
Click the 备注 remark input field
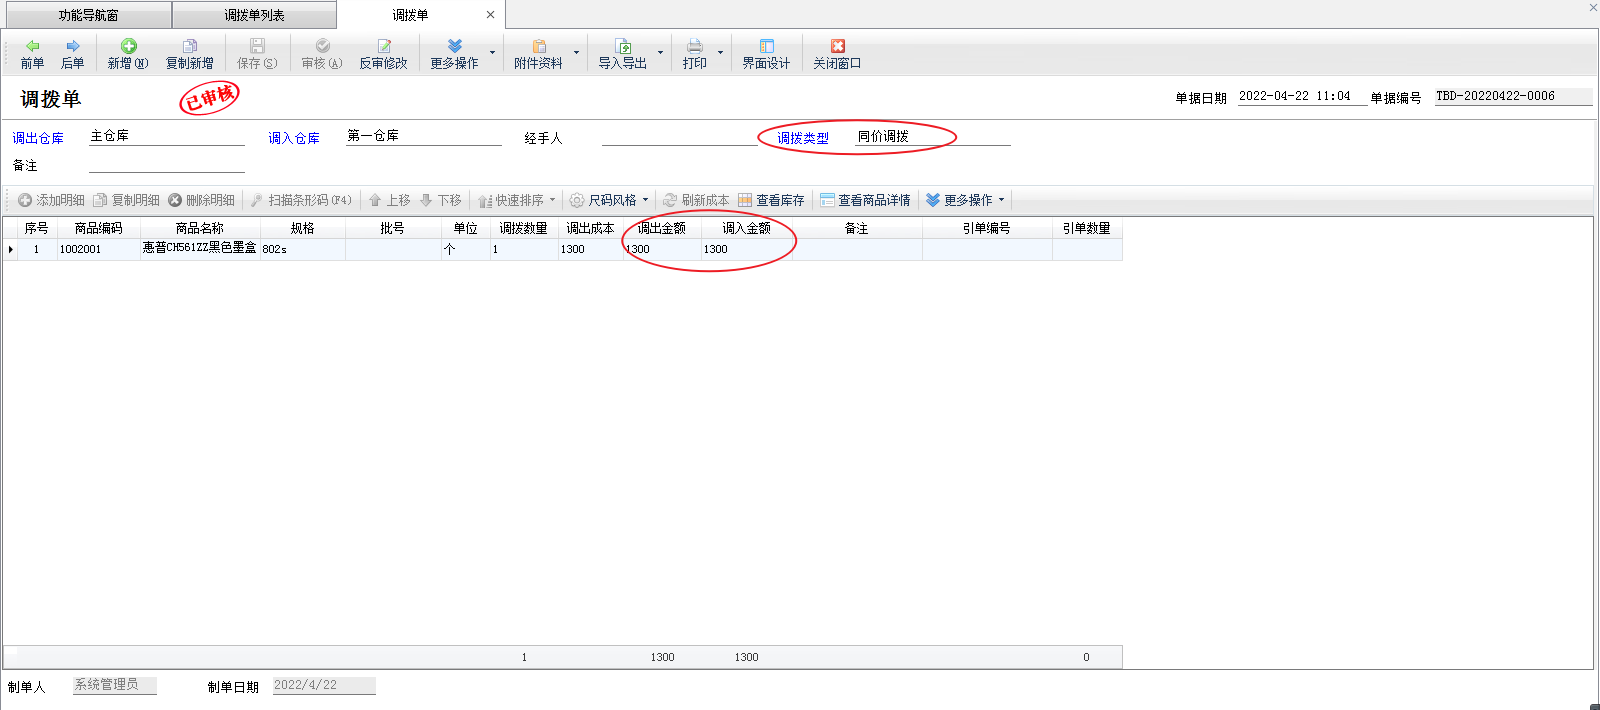[x=166, y=164]
